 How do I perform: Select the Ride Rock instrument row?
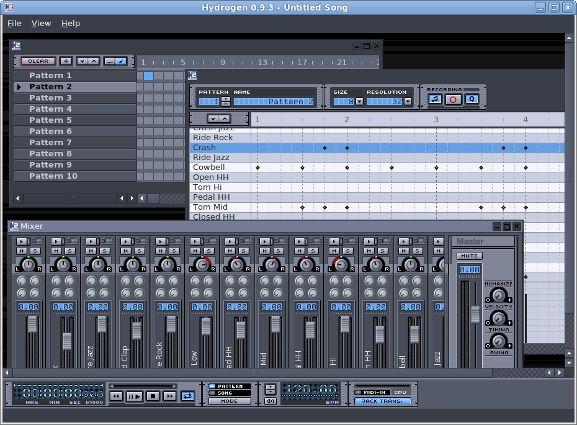click(x=220, y=138)
